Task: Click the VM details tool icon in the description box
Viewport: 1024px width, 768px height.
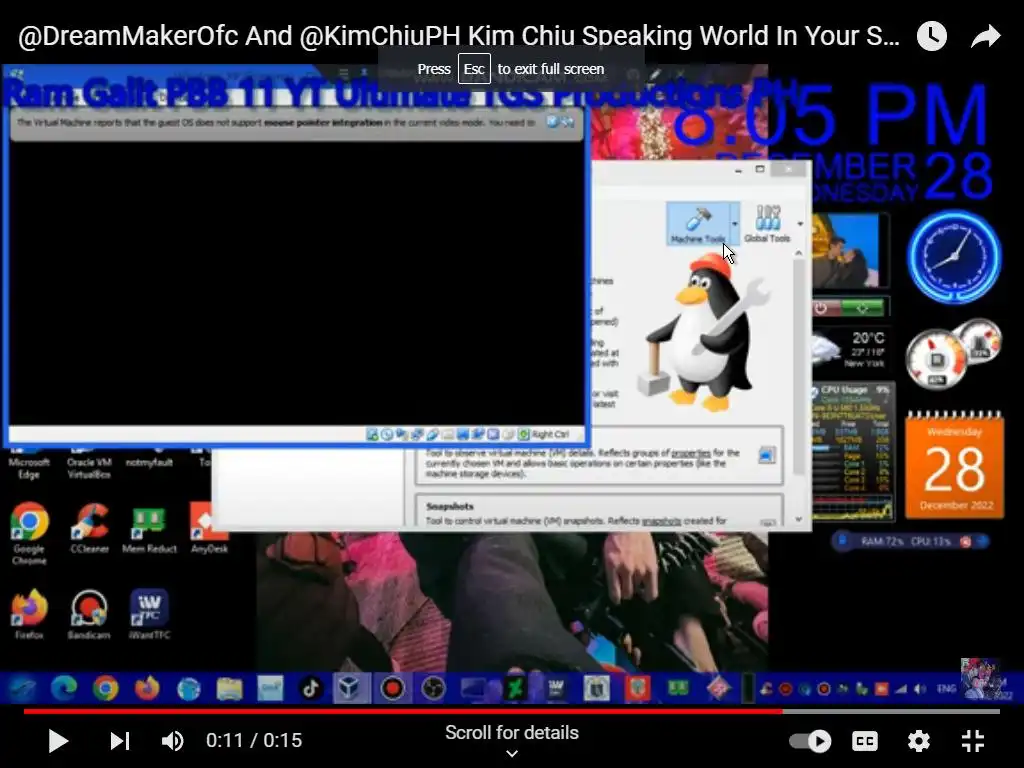Action: click(x=767, y=455)
